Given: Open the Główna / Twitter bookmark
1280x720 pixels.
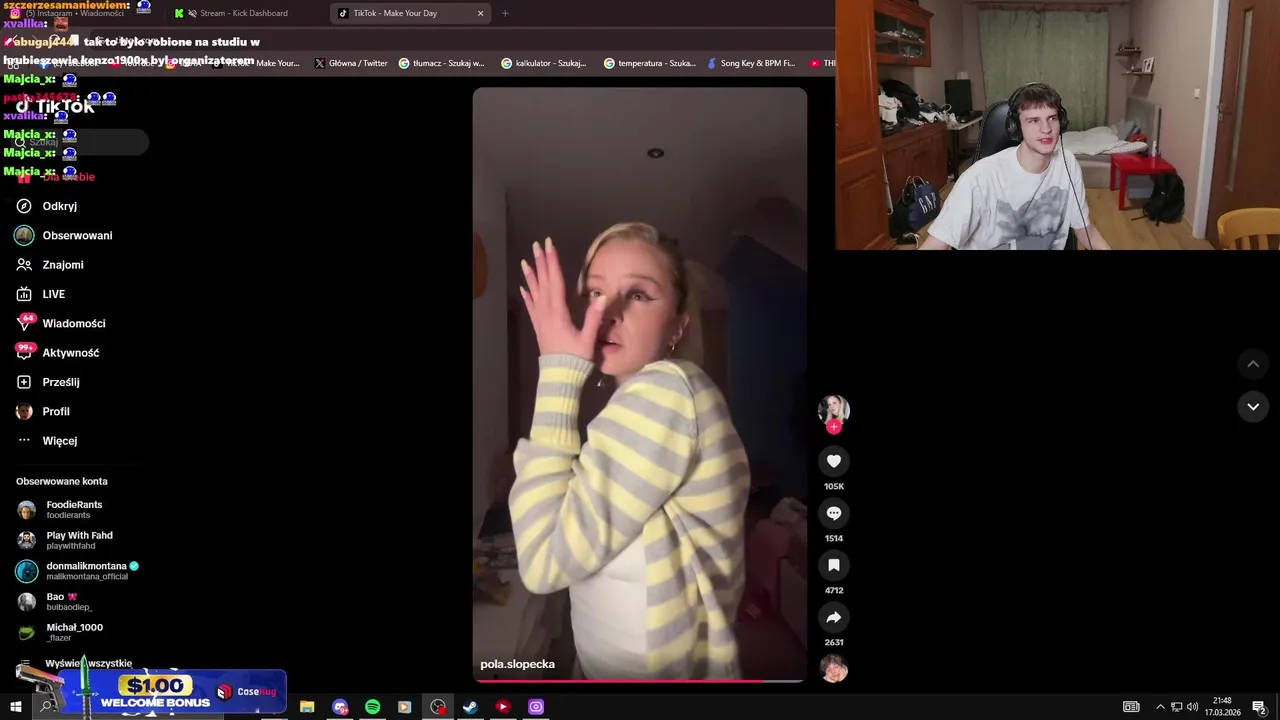Looking at the screenshot, I should (x=351, y=63).
